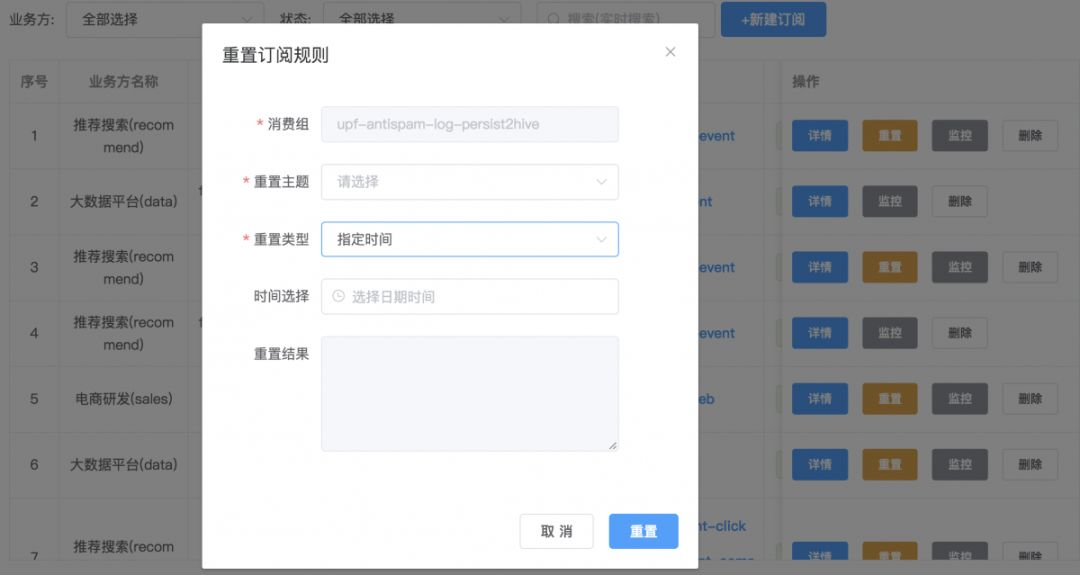Click the 取消 button in dialog
This screenshot has height=575, width=1080.
[557, 531]
